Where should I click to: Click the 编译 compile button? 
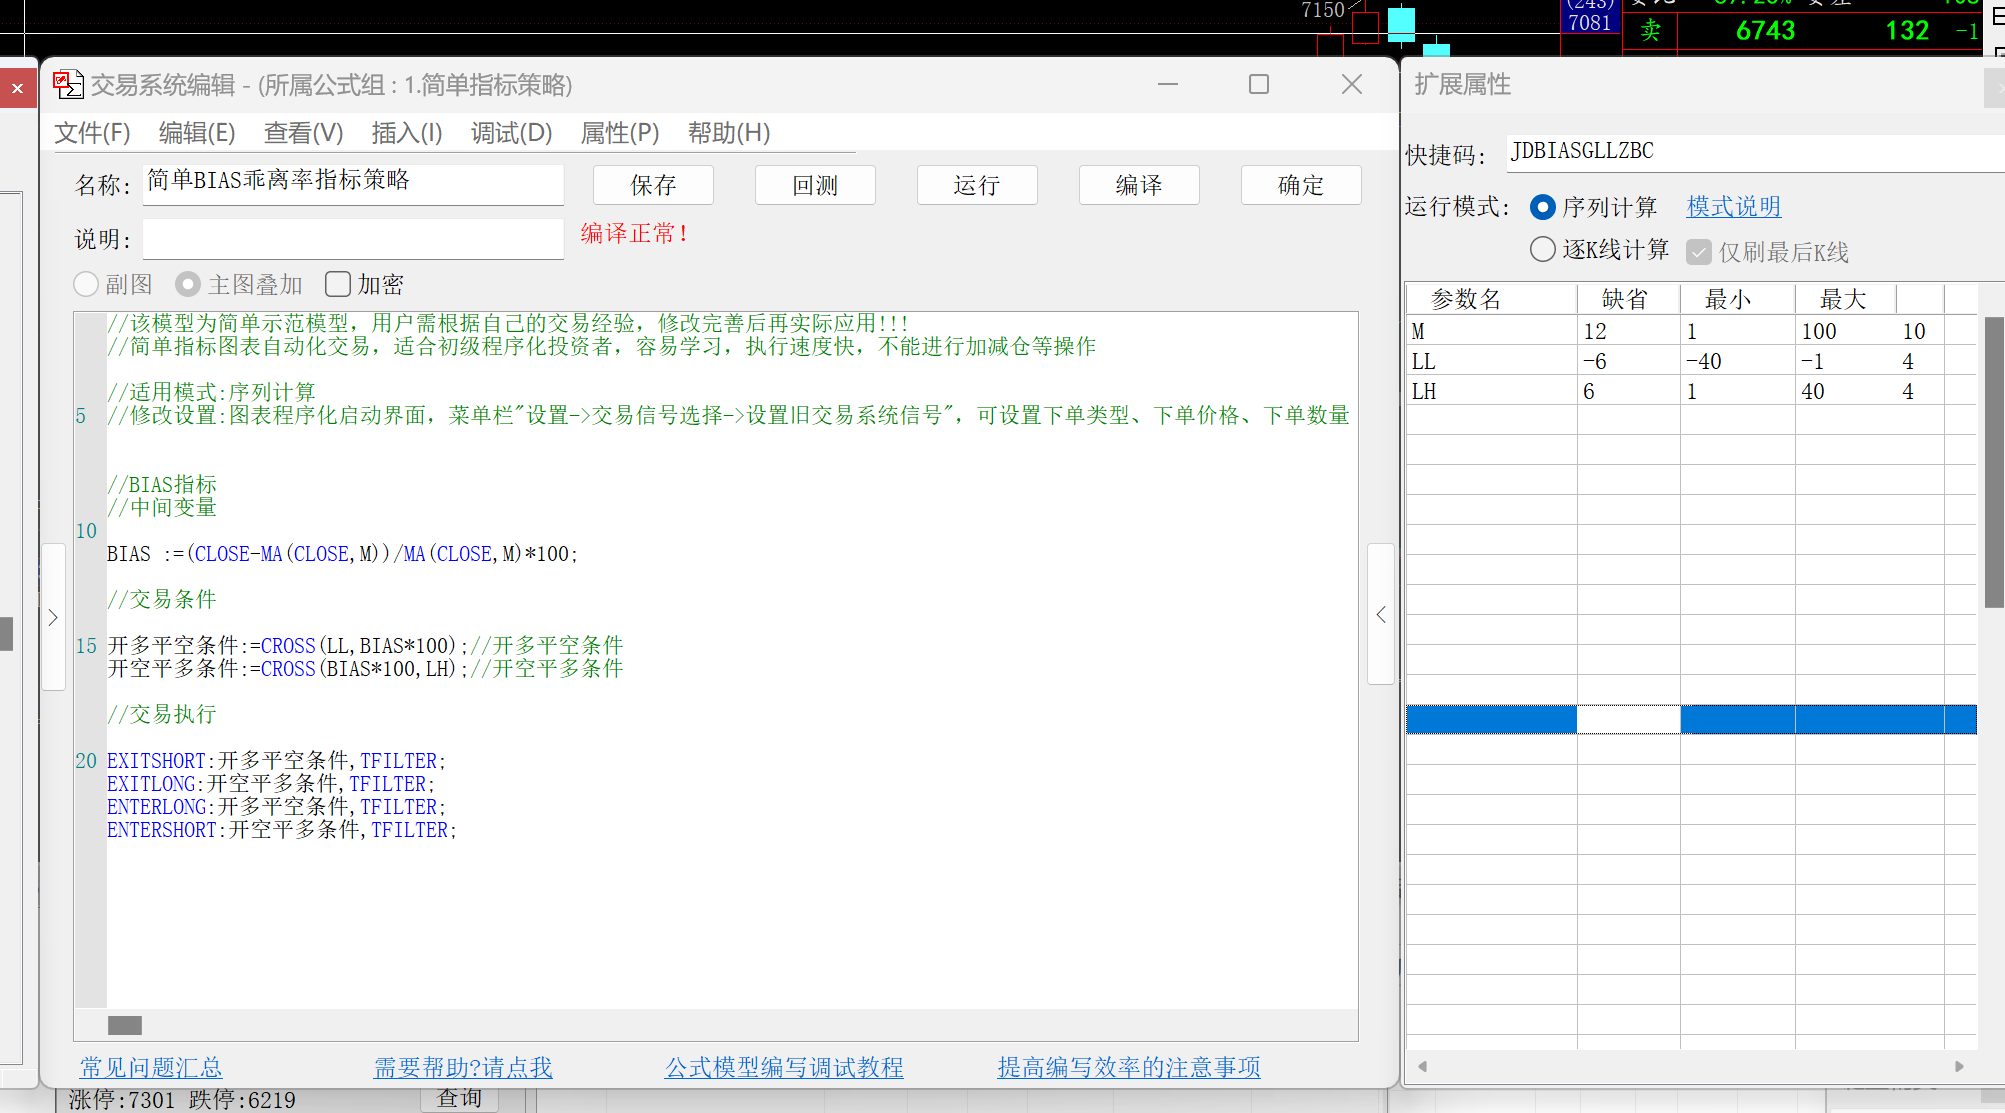(x=1139, y=185)
